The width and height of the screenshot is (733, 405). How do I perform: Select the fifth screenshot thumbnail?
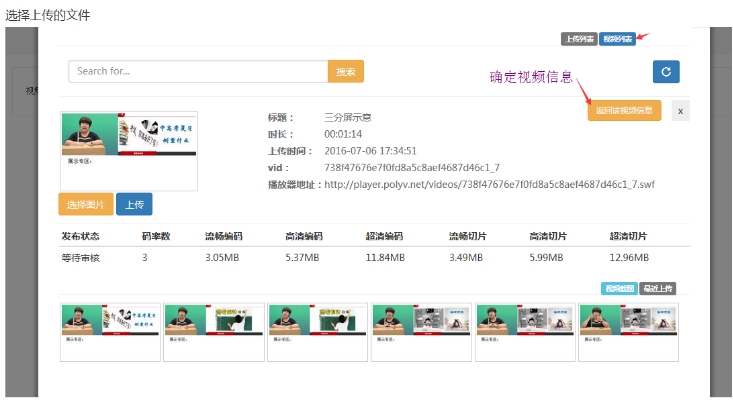pos(524,332)
